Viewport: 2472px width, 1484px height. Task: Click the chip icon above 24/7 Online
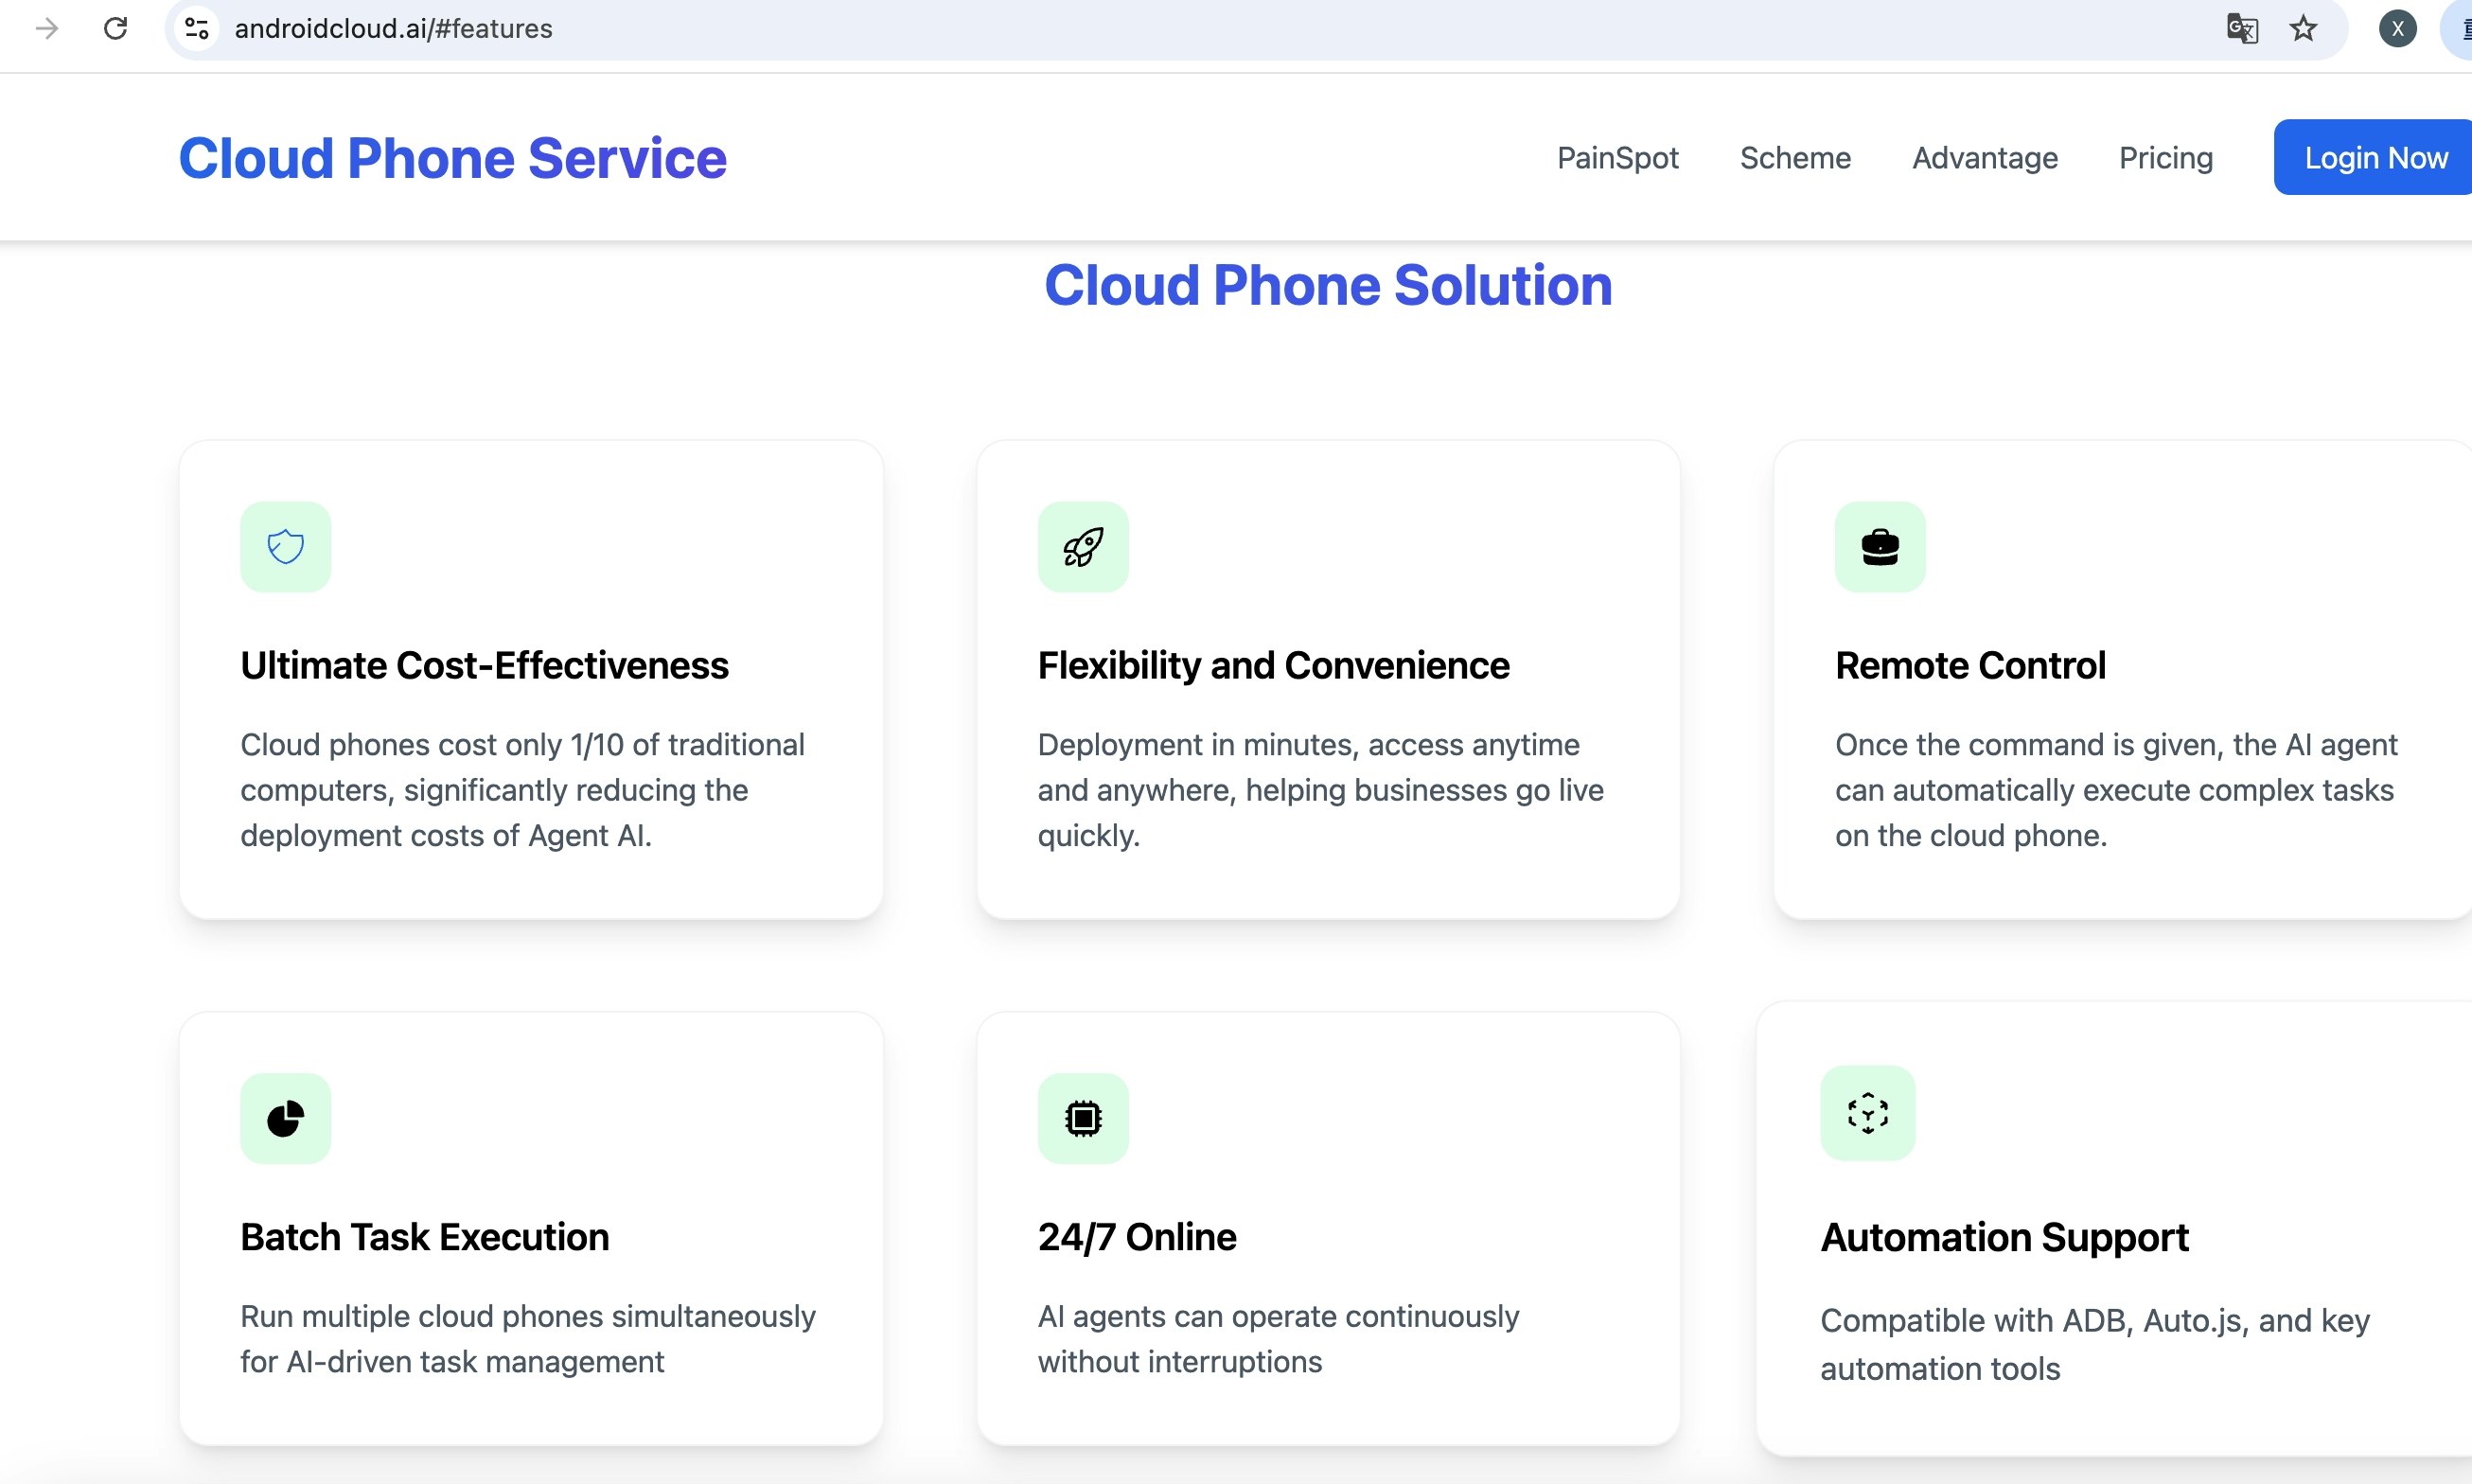(1083, 1118)
